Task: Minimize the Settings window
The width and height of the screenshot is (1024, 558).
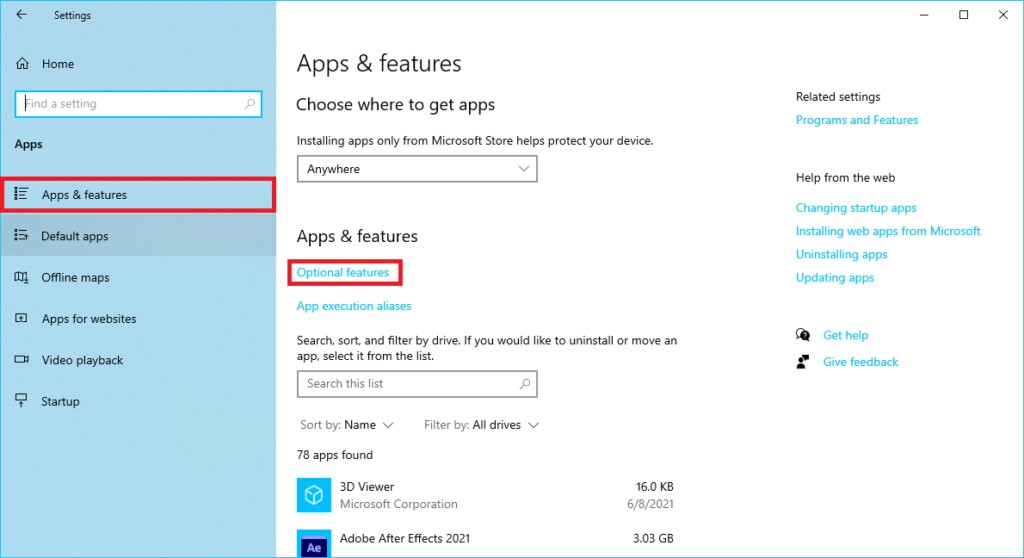Action: pos(923,14)
